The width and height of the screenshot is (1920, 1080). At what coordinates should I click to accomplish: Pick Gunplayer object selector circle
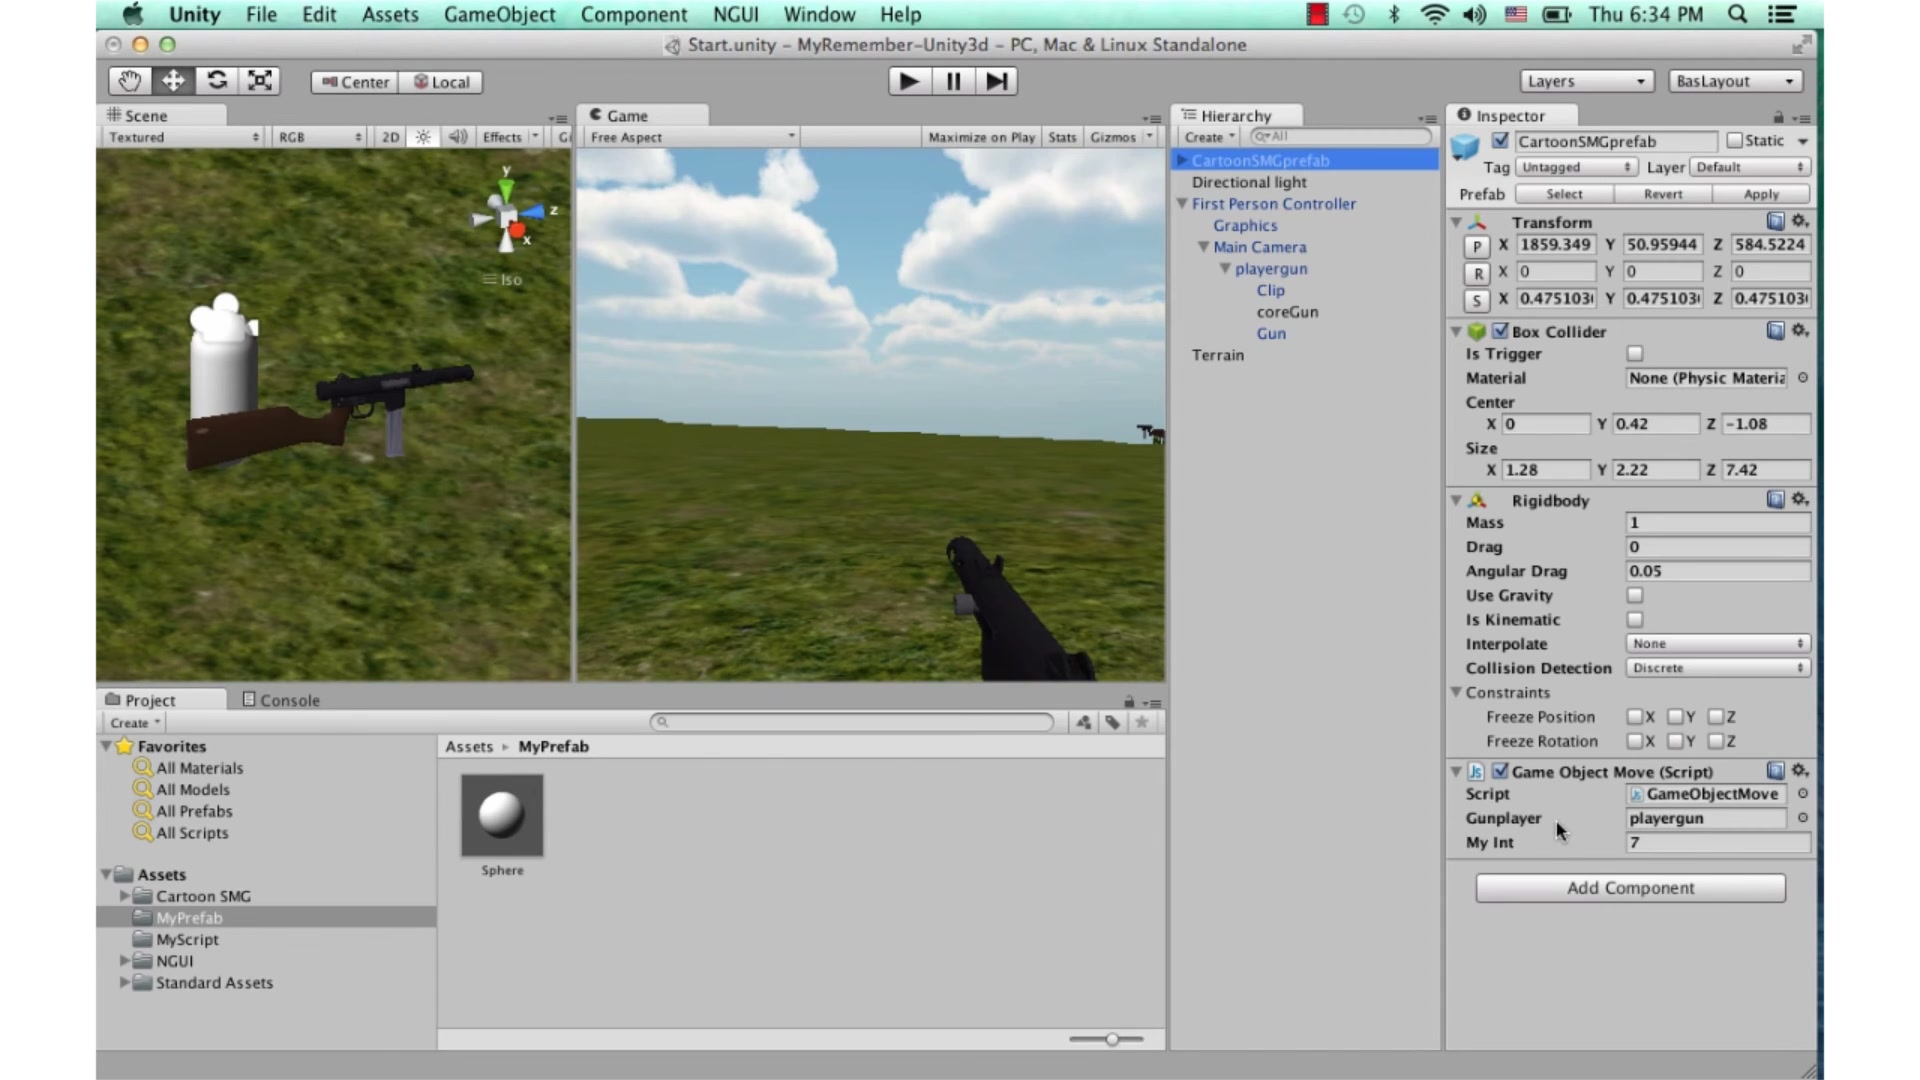coord(1803,818)
